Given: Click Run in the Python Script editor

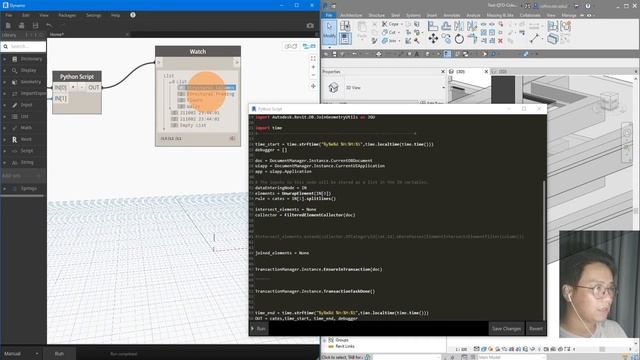Looking at the screenshot, I should [259, 329].
